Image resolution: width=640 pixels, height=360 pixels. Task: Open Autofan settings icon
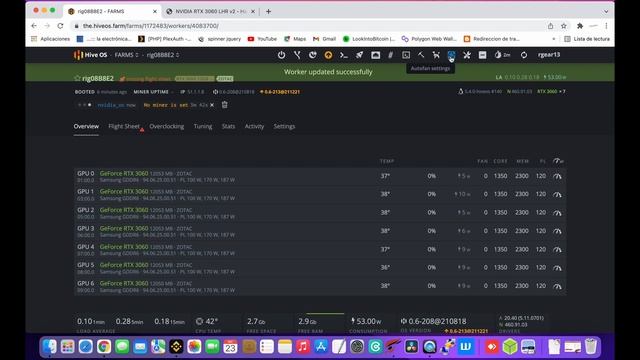tap(451, 55)
